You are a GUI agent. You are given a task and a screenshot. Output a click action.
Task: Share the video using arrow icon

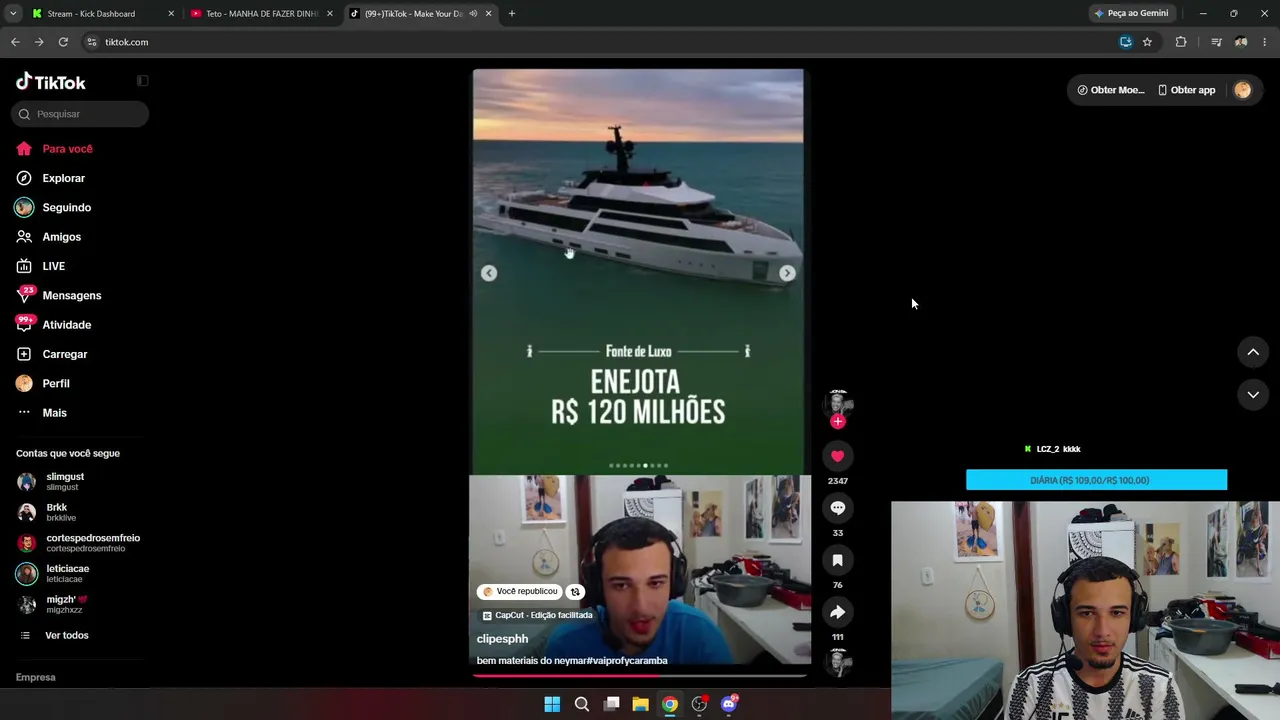click(838, 612)
